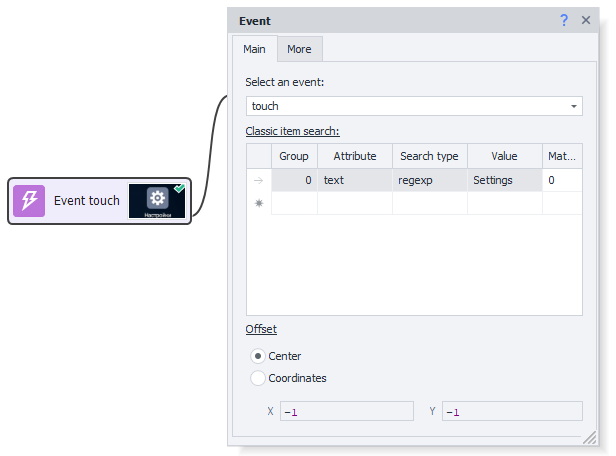Click the Y offset input field

pyautogui.click(x=511, y=411)
